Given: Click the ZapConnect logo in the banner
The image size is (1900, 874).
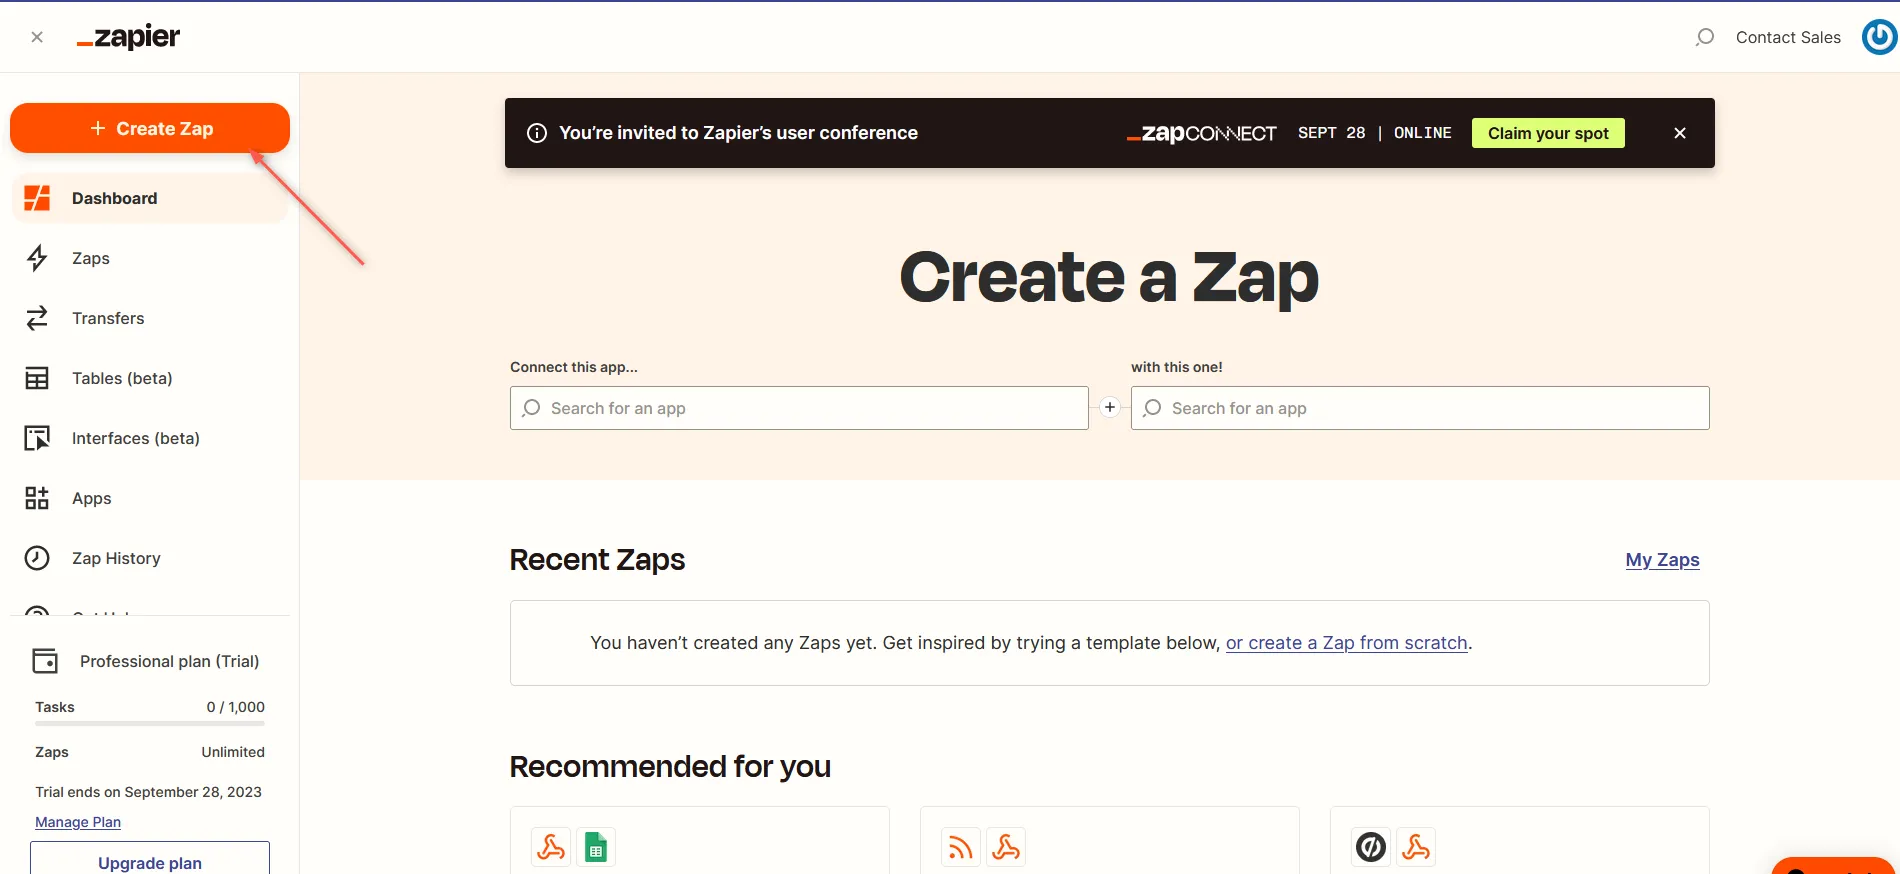Looking at the screenshot, I should point(1201,133).
